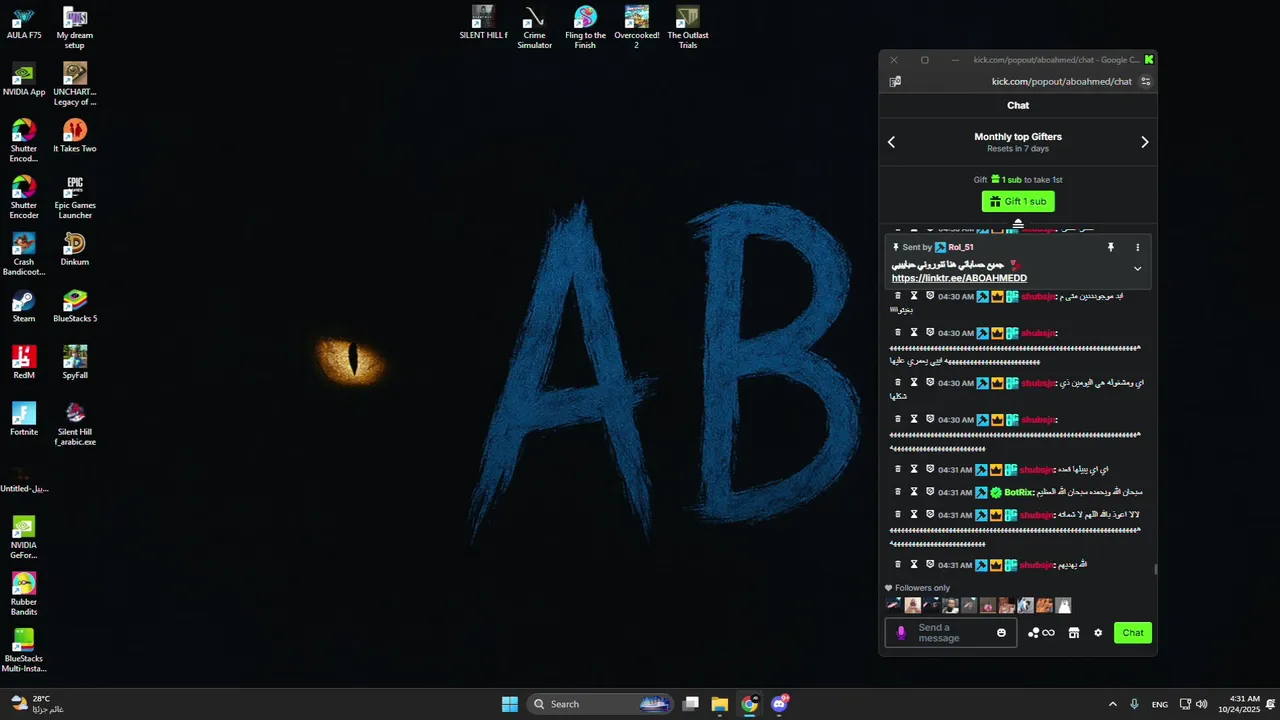
Task: Click the taskbar Search box
Action: coord(599,704)
